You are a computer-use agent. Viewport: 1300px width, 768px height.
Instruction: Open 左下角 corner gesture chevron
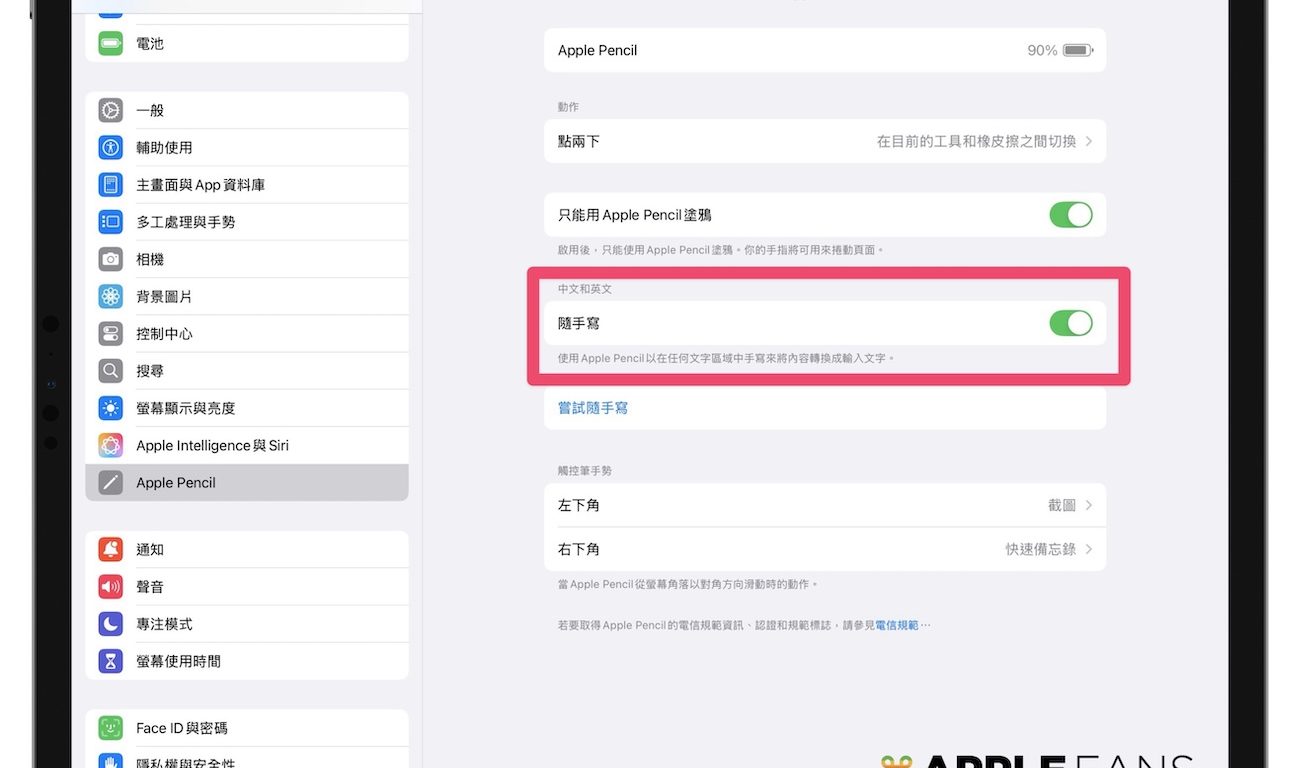coord(1089,506)
